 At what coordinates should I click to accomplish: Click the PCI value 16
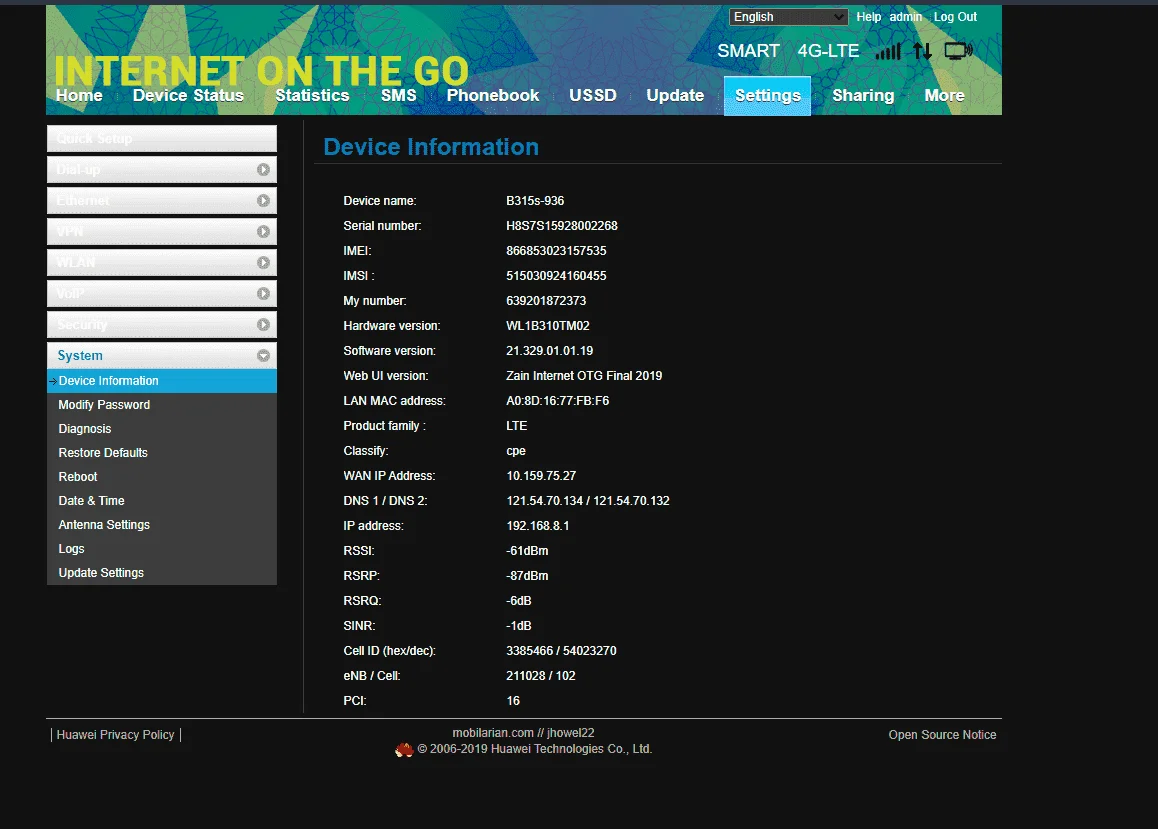(x=513, y=701)
